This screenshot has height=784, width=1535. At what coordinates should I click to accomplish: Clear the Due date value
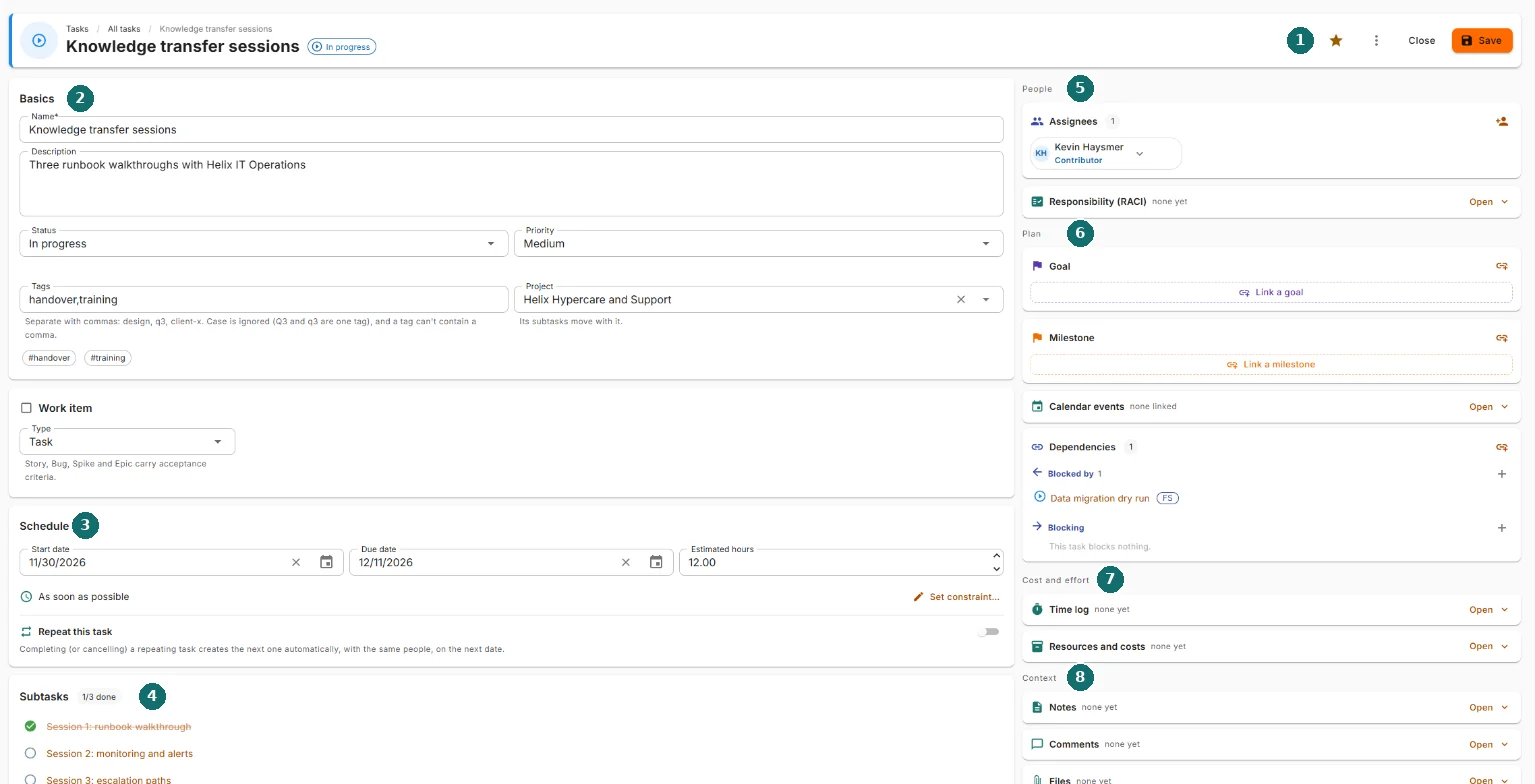(626, 562)
